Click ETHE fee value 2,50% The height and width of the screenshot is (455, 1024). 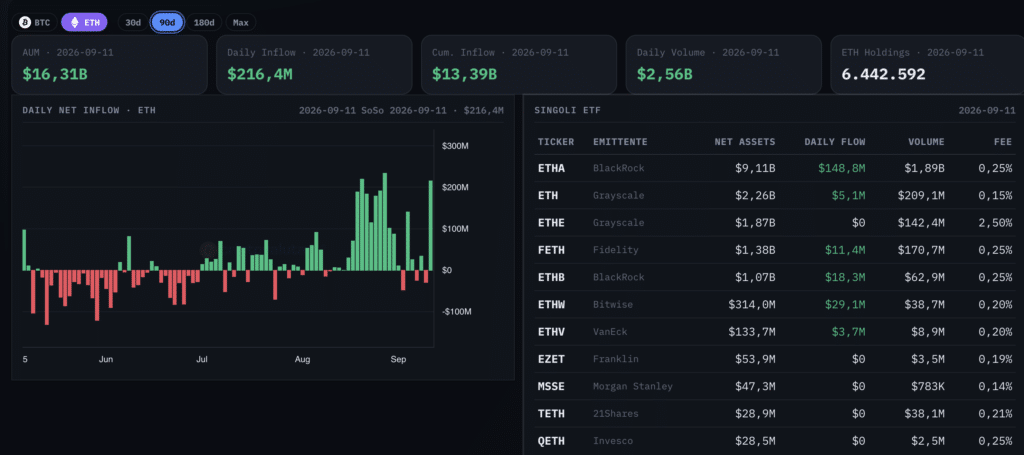tap(995, 223)
